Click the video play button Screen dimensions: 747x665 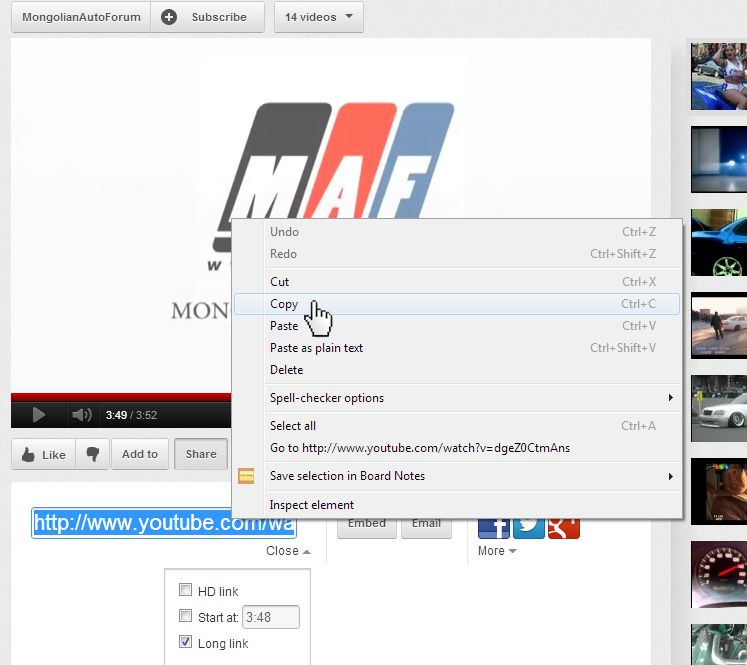point(38,415)
